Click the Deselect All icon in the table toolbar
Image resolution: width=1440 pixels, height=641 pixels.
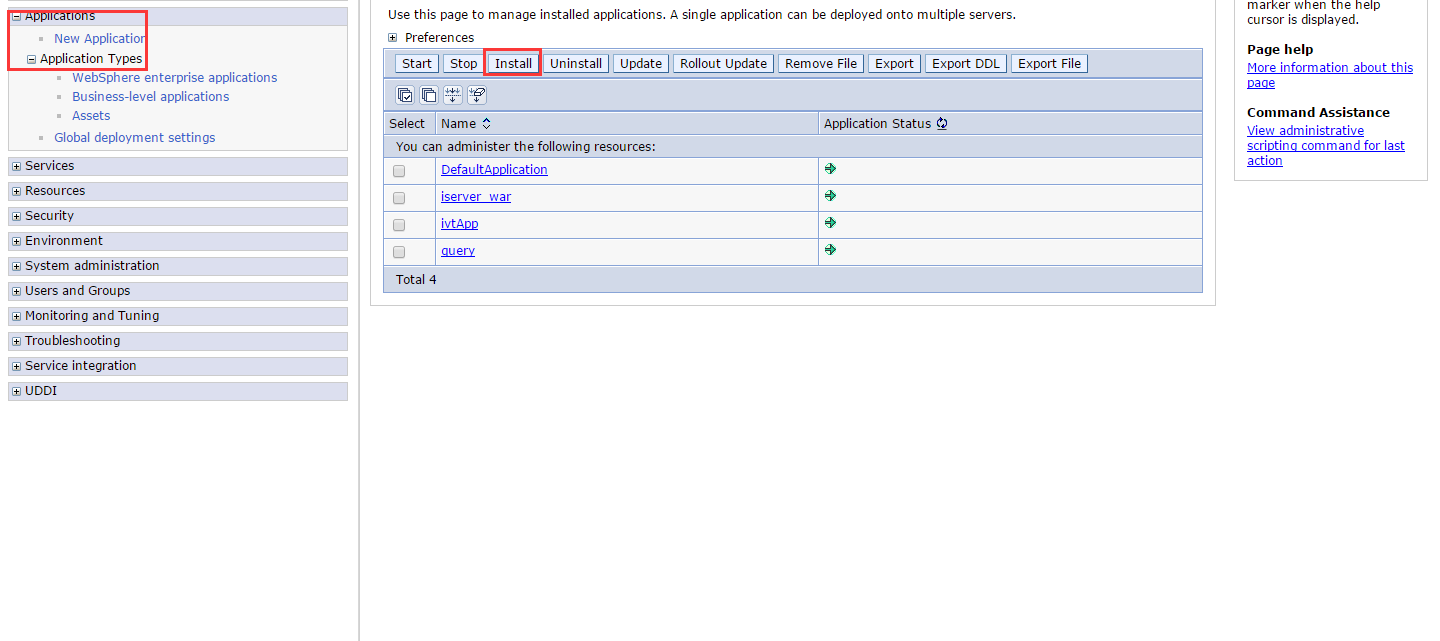pos(429,95)
